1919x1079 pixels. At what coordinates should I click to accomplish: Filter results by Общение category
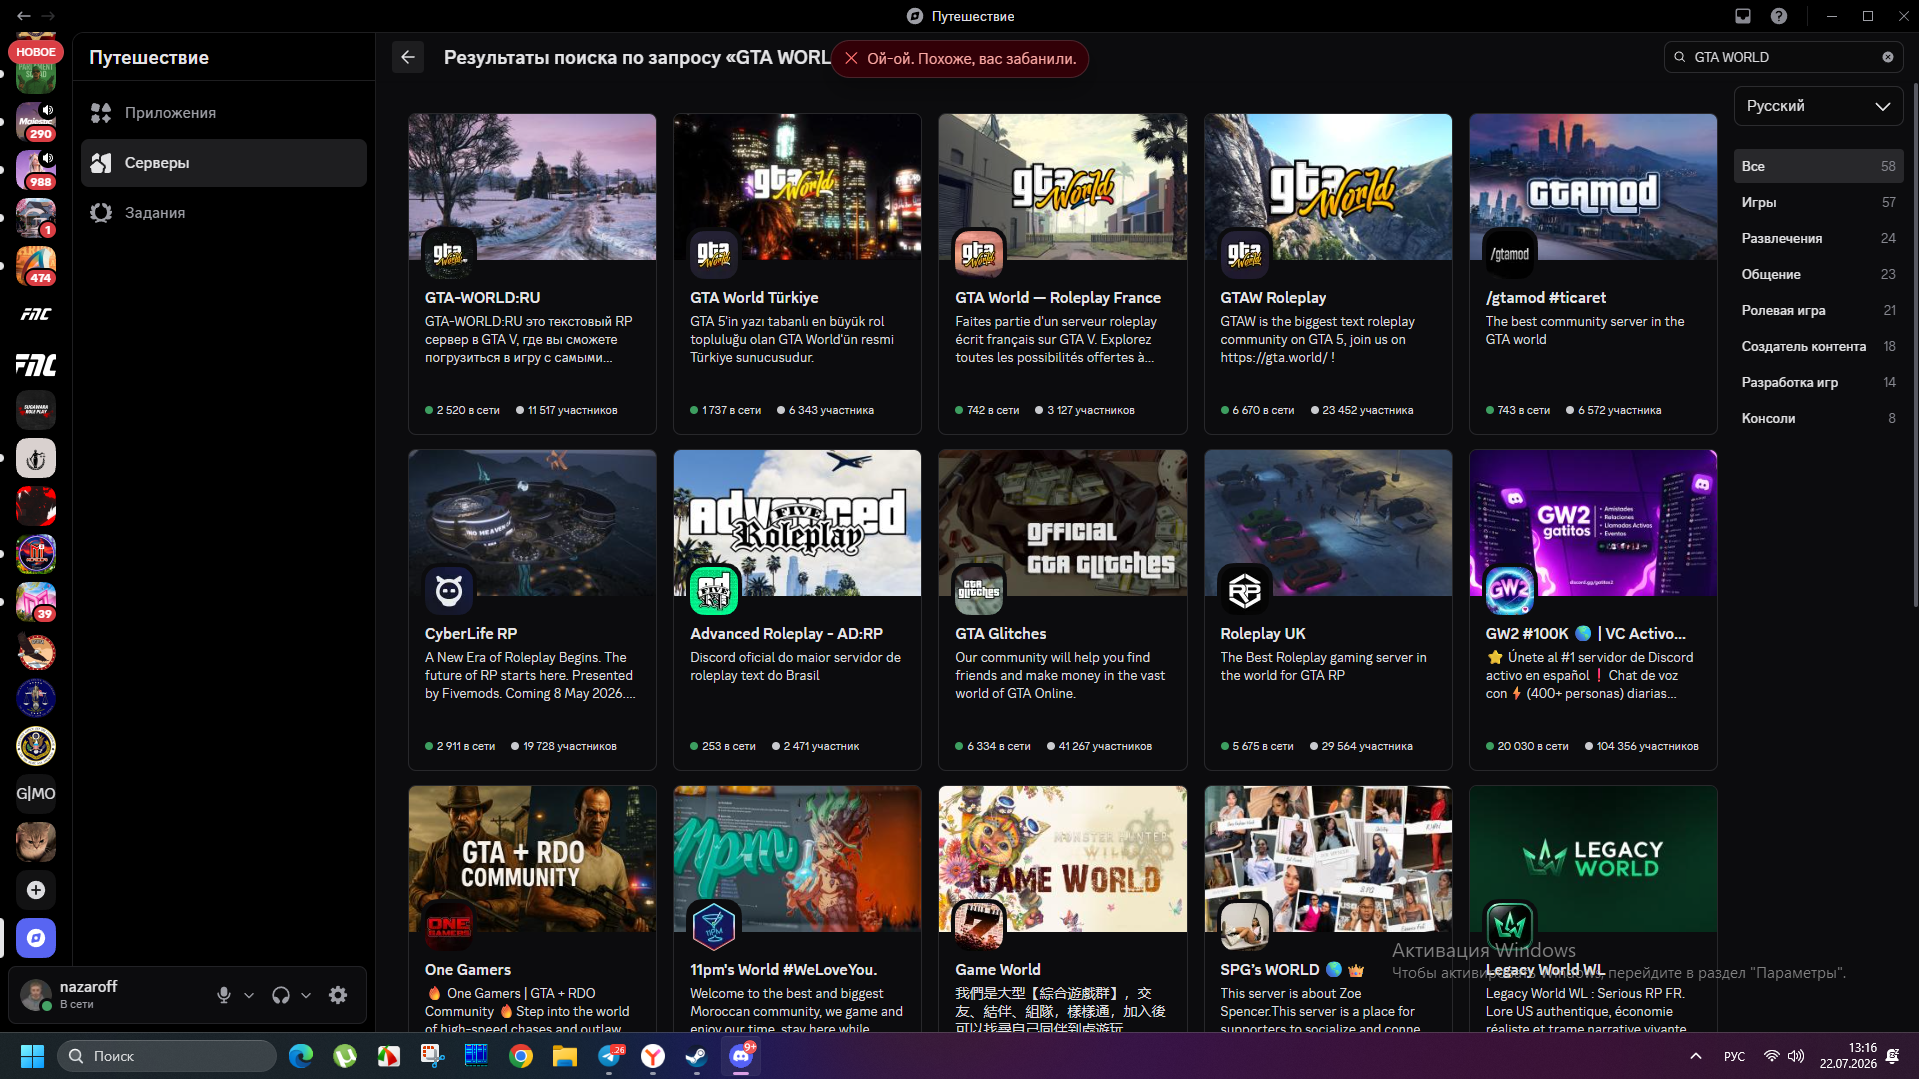[1818, 274]
